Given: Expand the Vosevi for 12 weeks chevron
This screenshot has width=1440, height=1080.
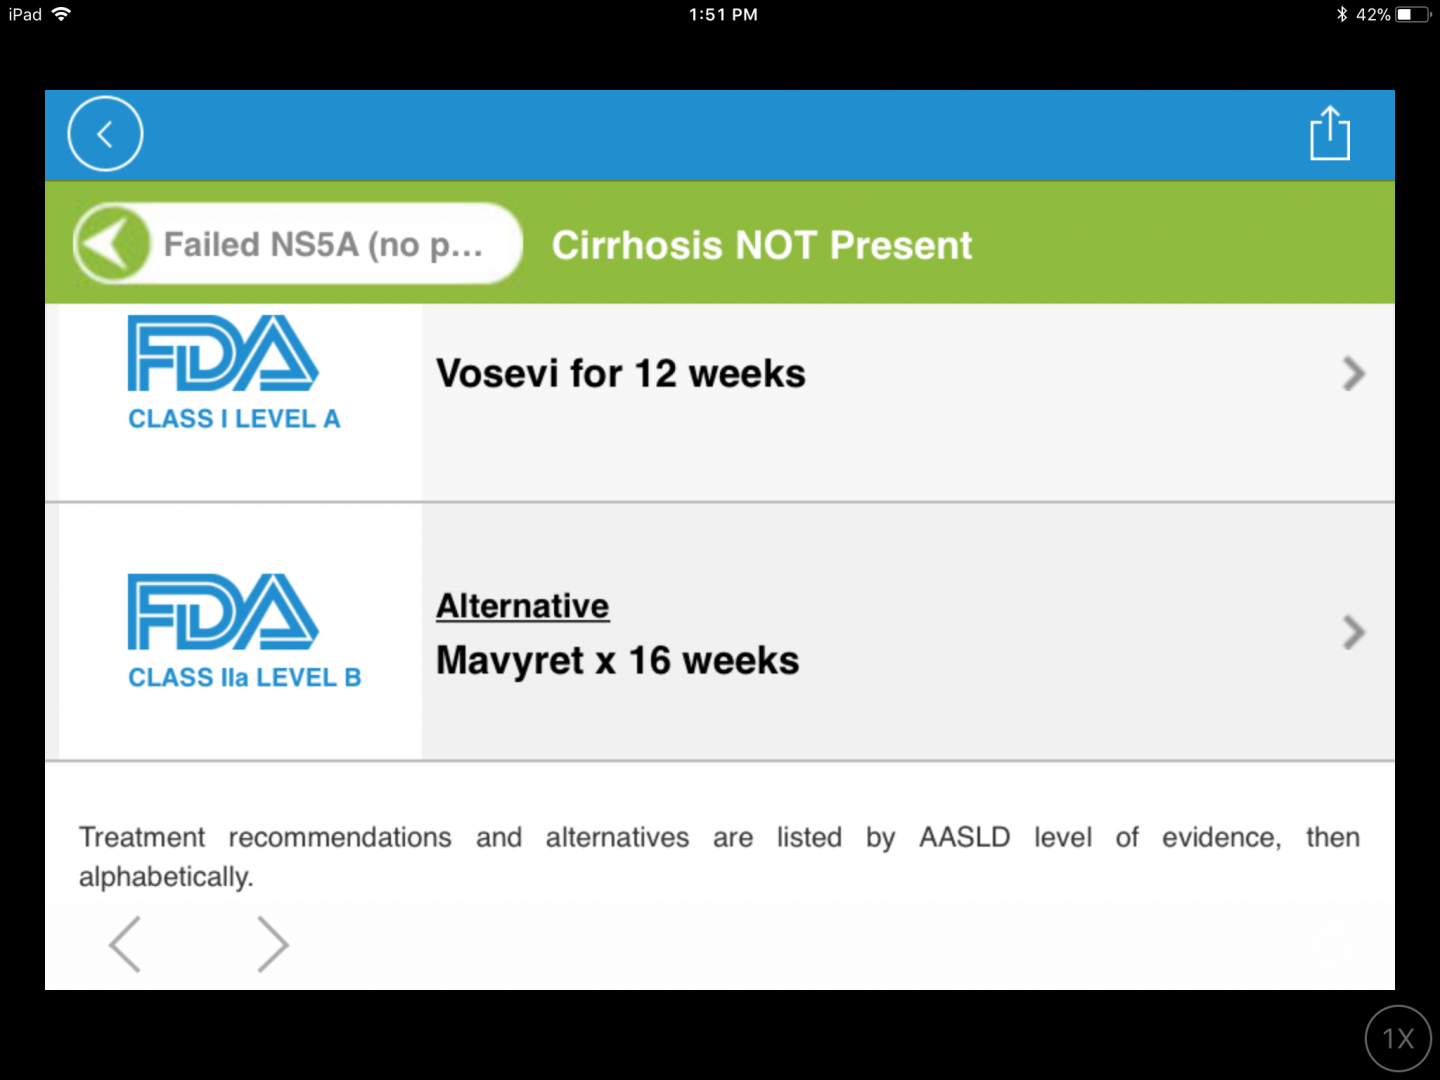Looking at the screenshot, I should (1353, 374).
